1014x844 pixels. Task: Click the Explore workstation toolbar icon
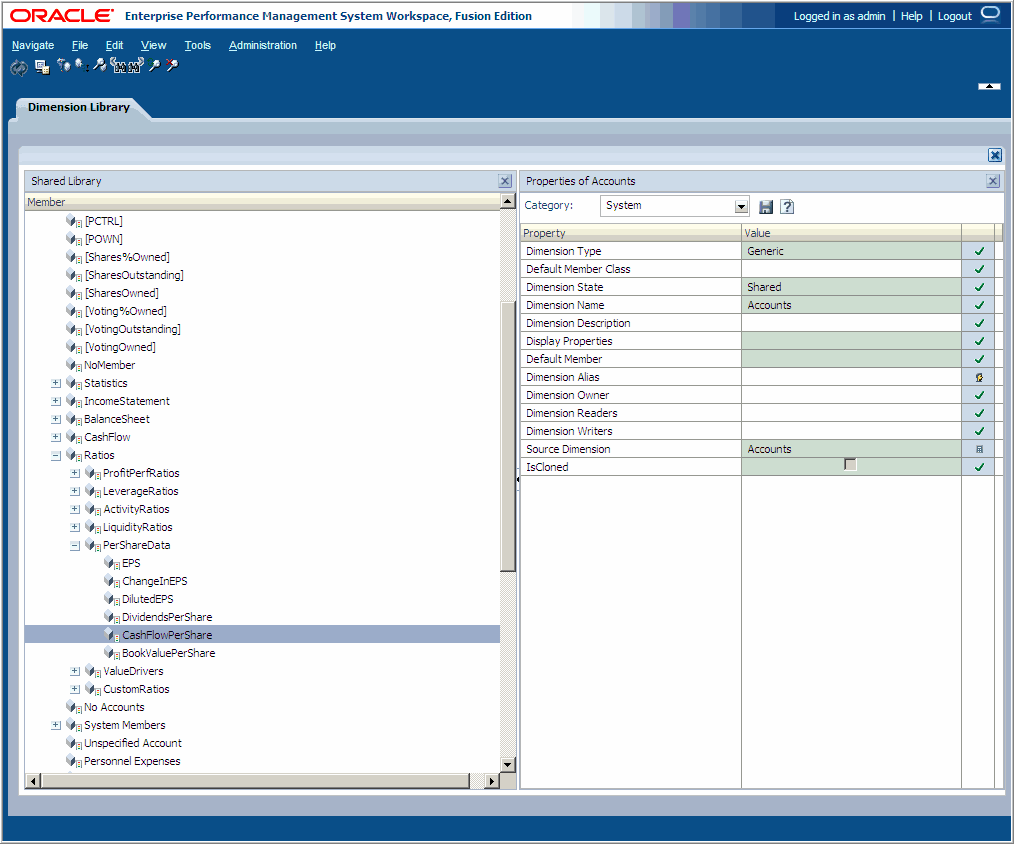point(42,67)
